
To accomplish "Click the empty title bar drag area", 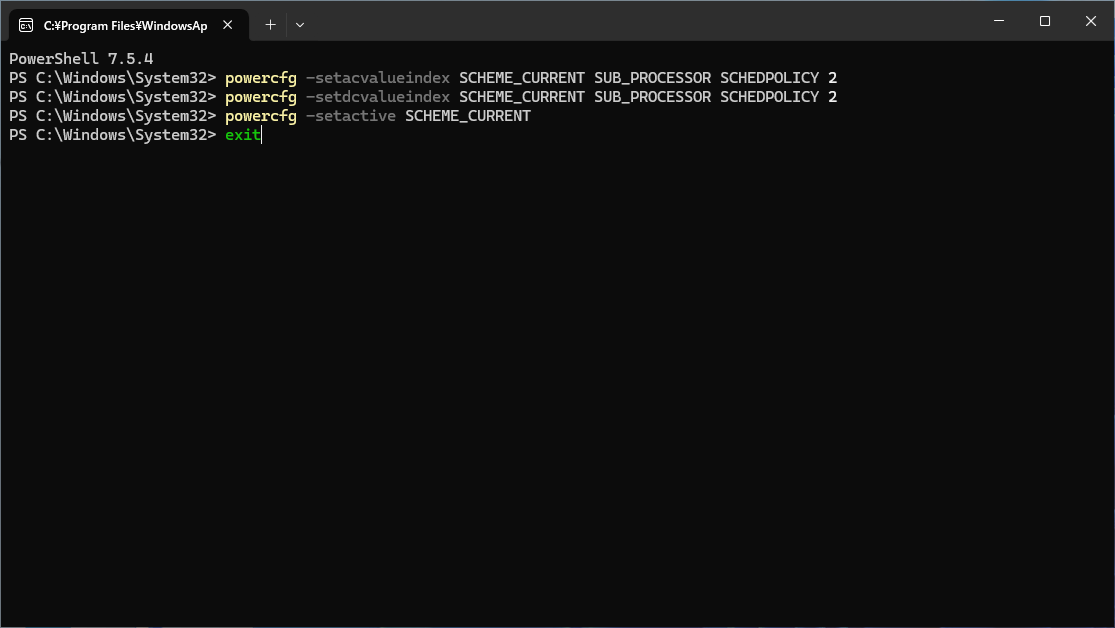I will pos(640,21).
